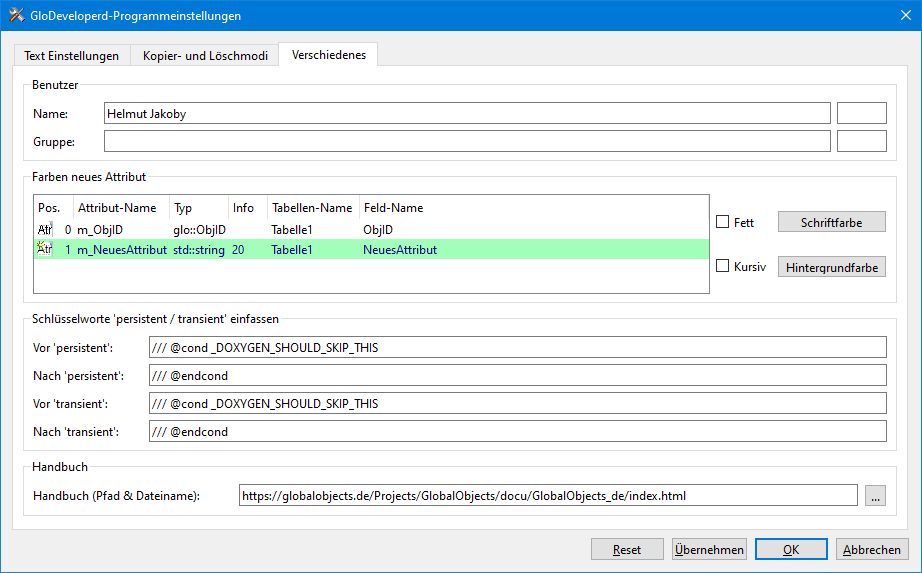922x573 pixels.
Task: Click the GloDeveloper app icon in title bar
Action: [16, 15]
